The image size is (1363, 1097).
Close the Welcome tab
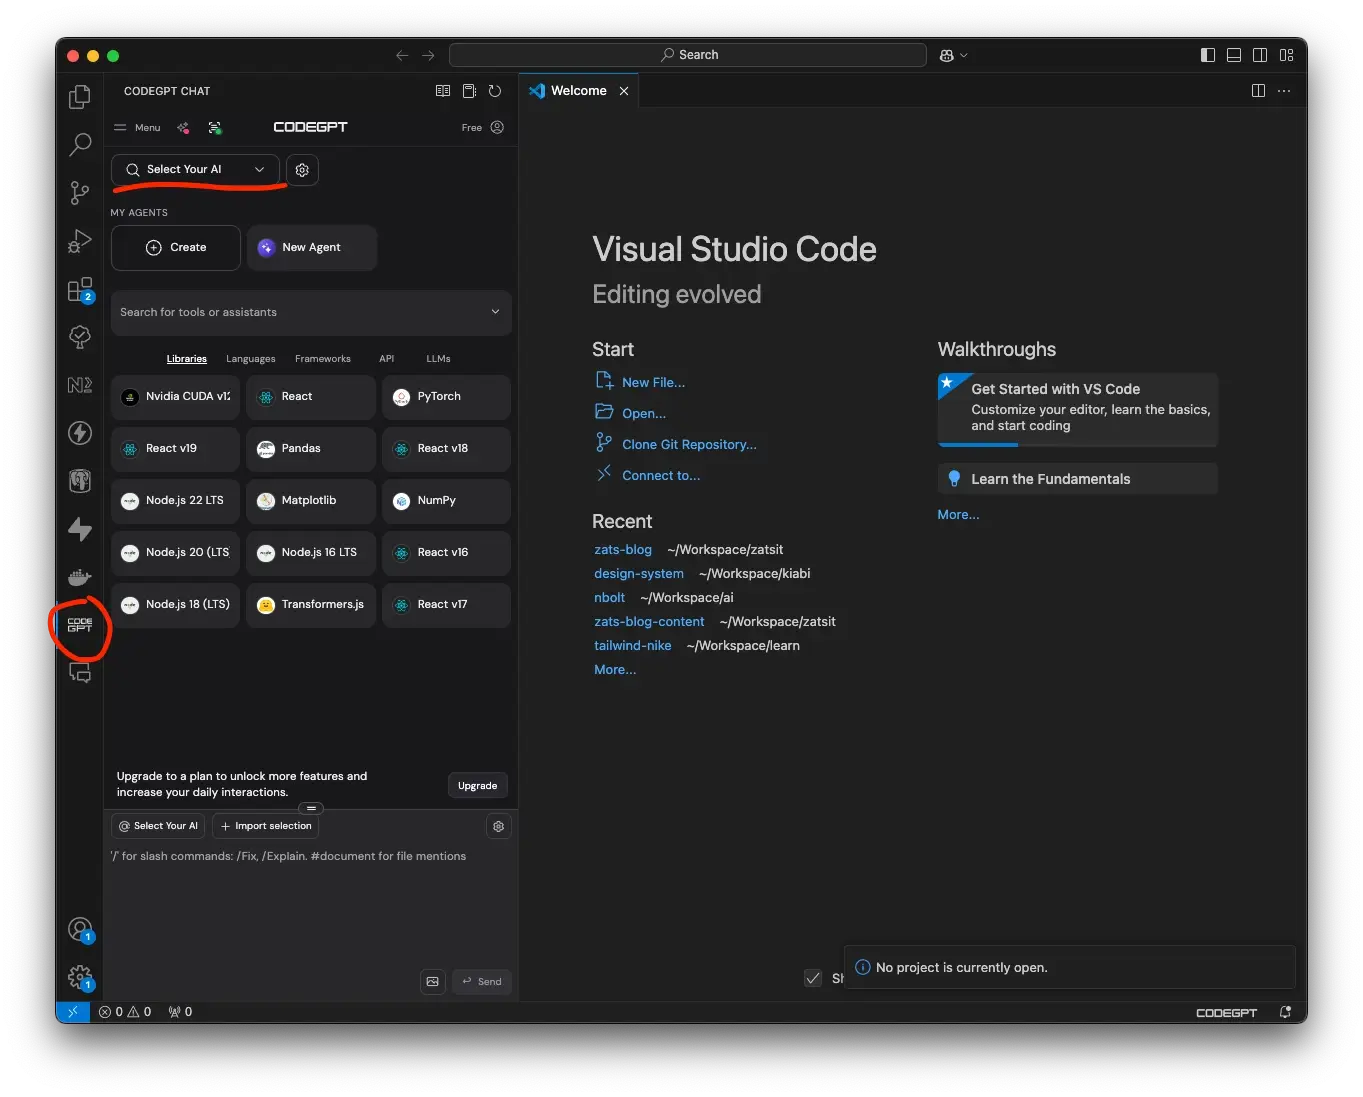point(624,91)
